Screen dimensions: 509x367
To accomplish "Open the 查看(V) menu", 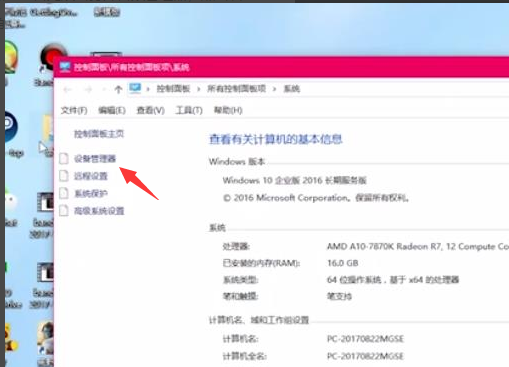I will click(x=151, y=110).
